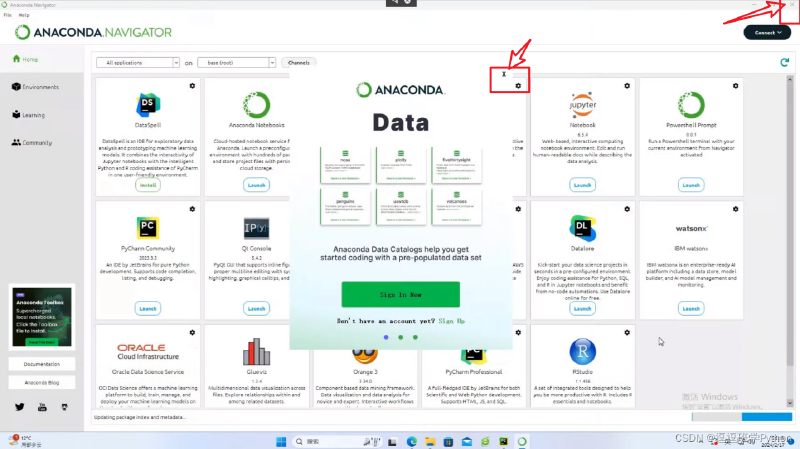Viewport: 800px width, 449px height.
Task: Click the Channels button
Action: 298,63
